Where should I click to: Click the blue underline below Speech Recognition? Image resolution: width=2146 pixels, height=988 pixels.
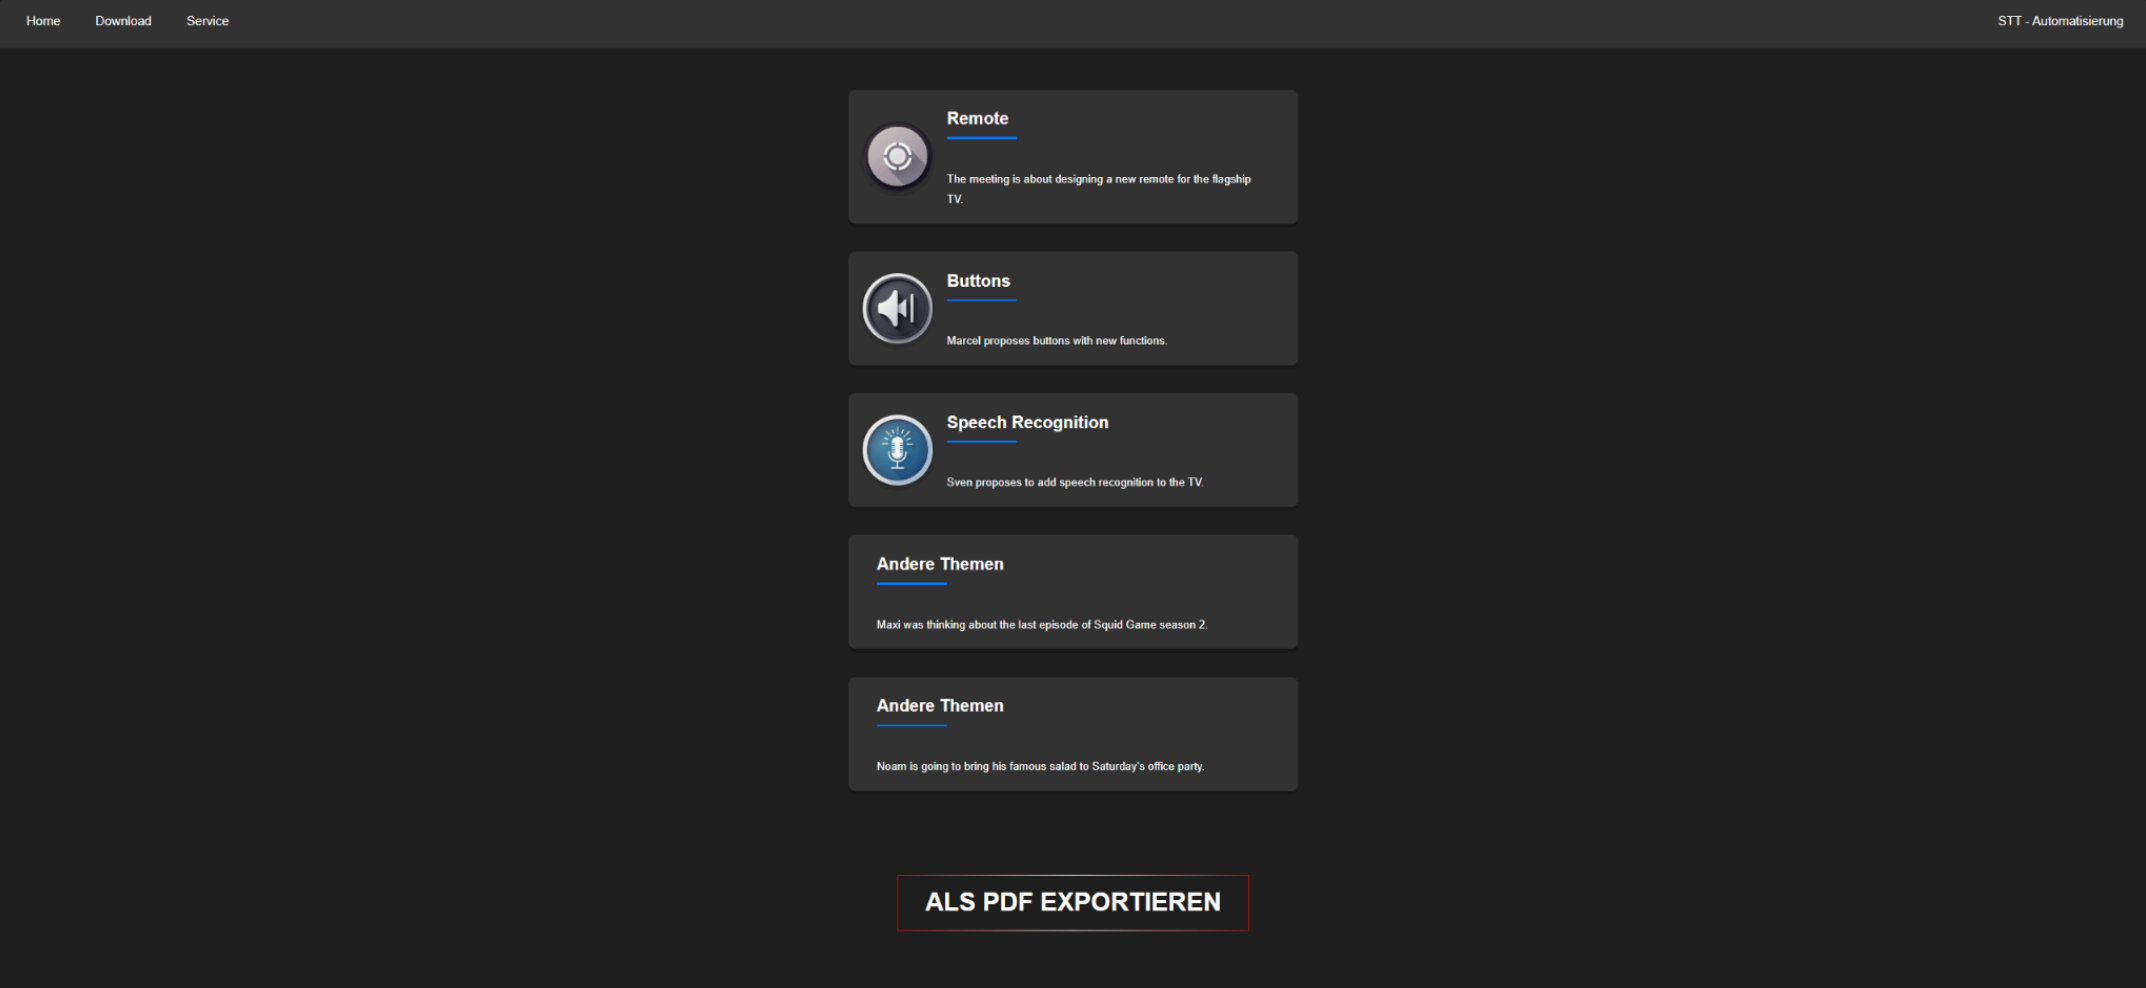coord(981,440)
